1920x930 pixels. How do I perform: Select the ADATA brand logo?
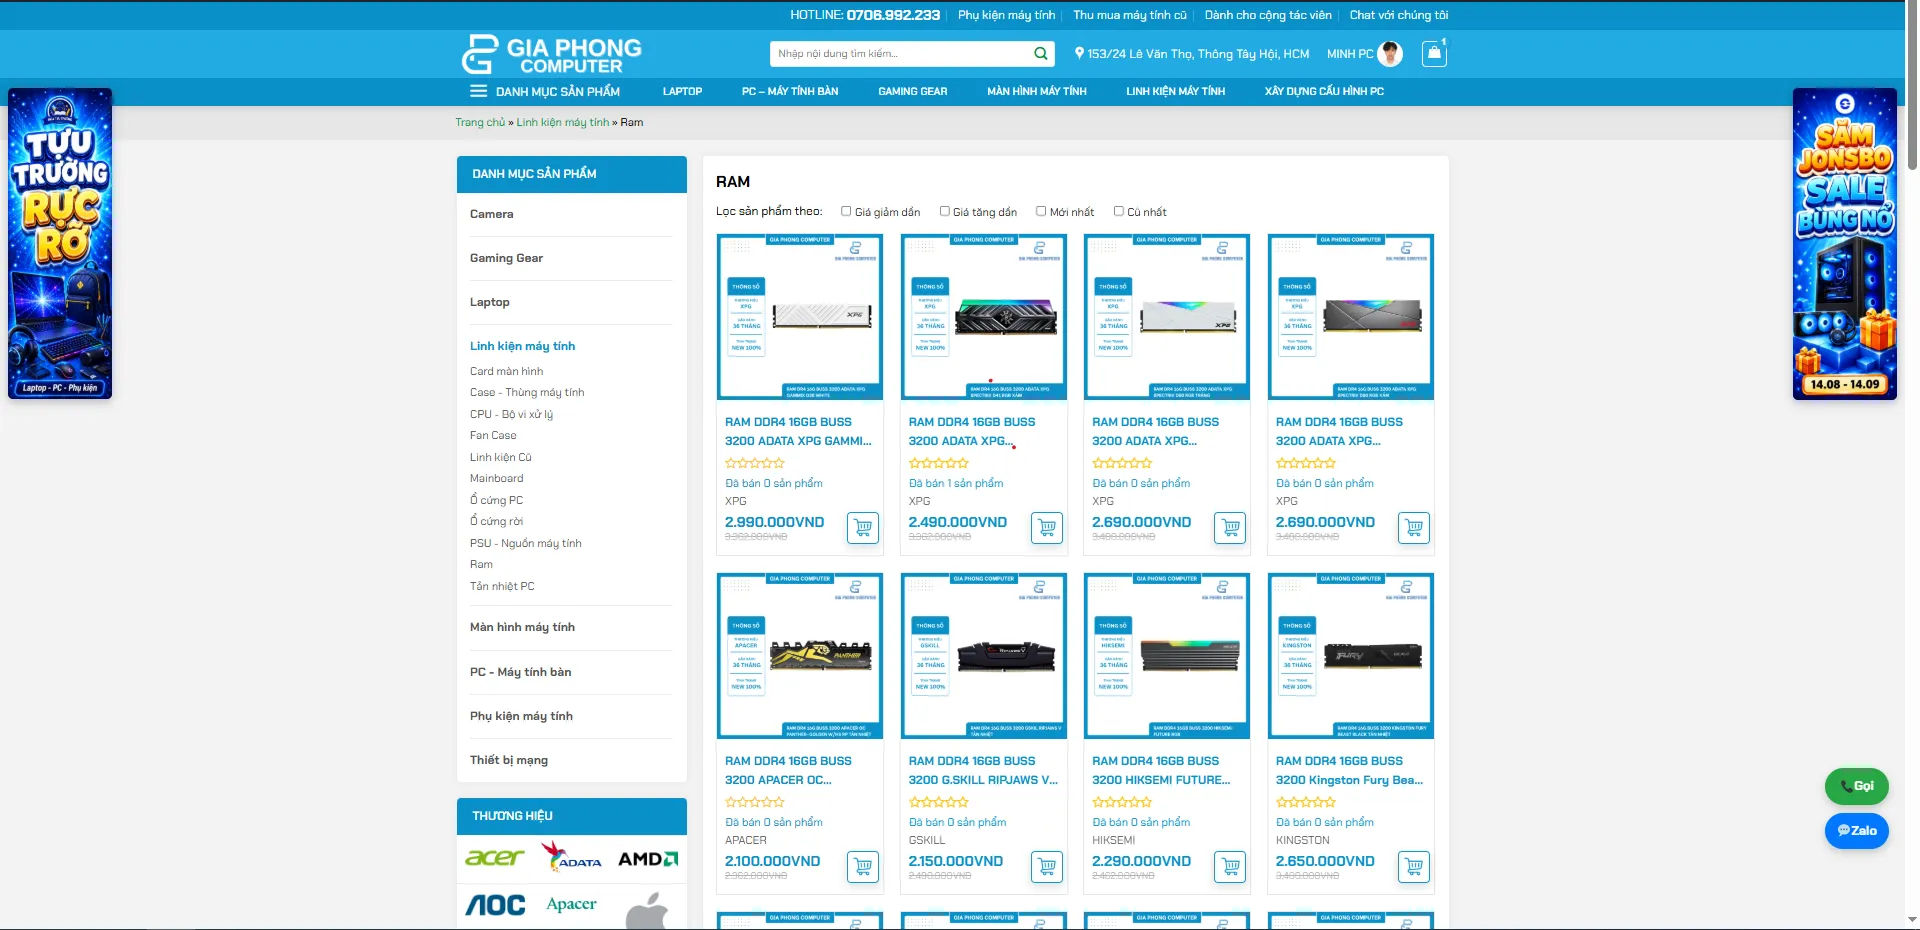[571, 857]
